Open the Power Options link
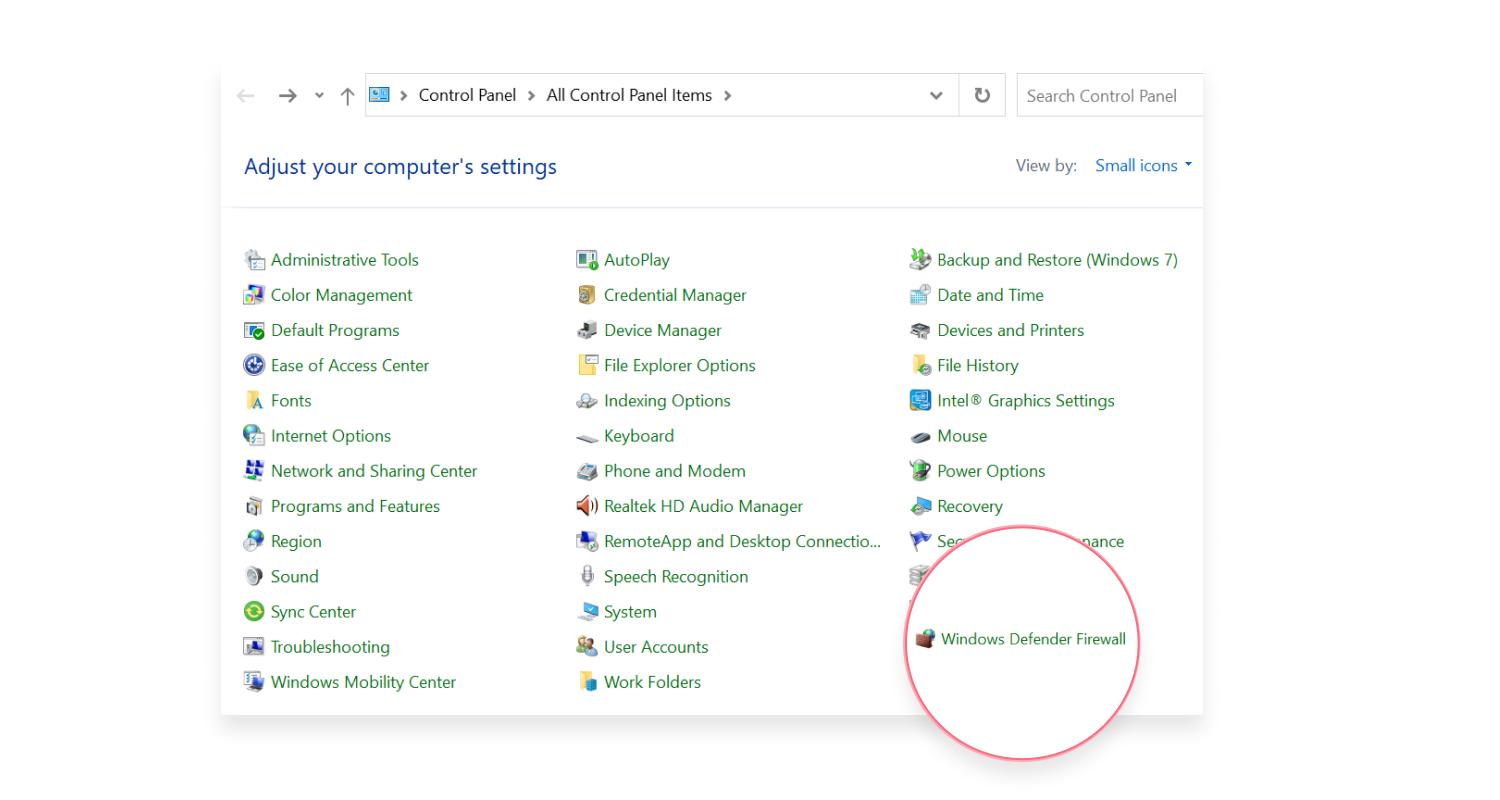 pyautogui.click(x=991, y=471)
